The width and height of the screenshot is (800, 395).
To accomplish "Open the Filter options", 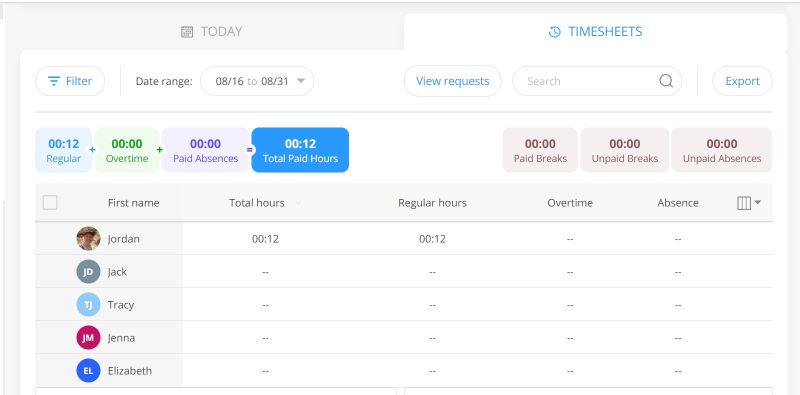I will tap(70, 81).
